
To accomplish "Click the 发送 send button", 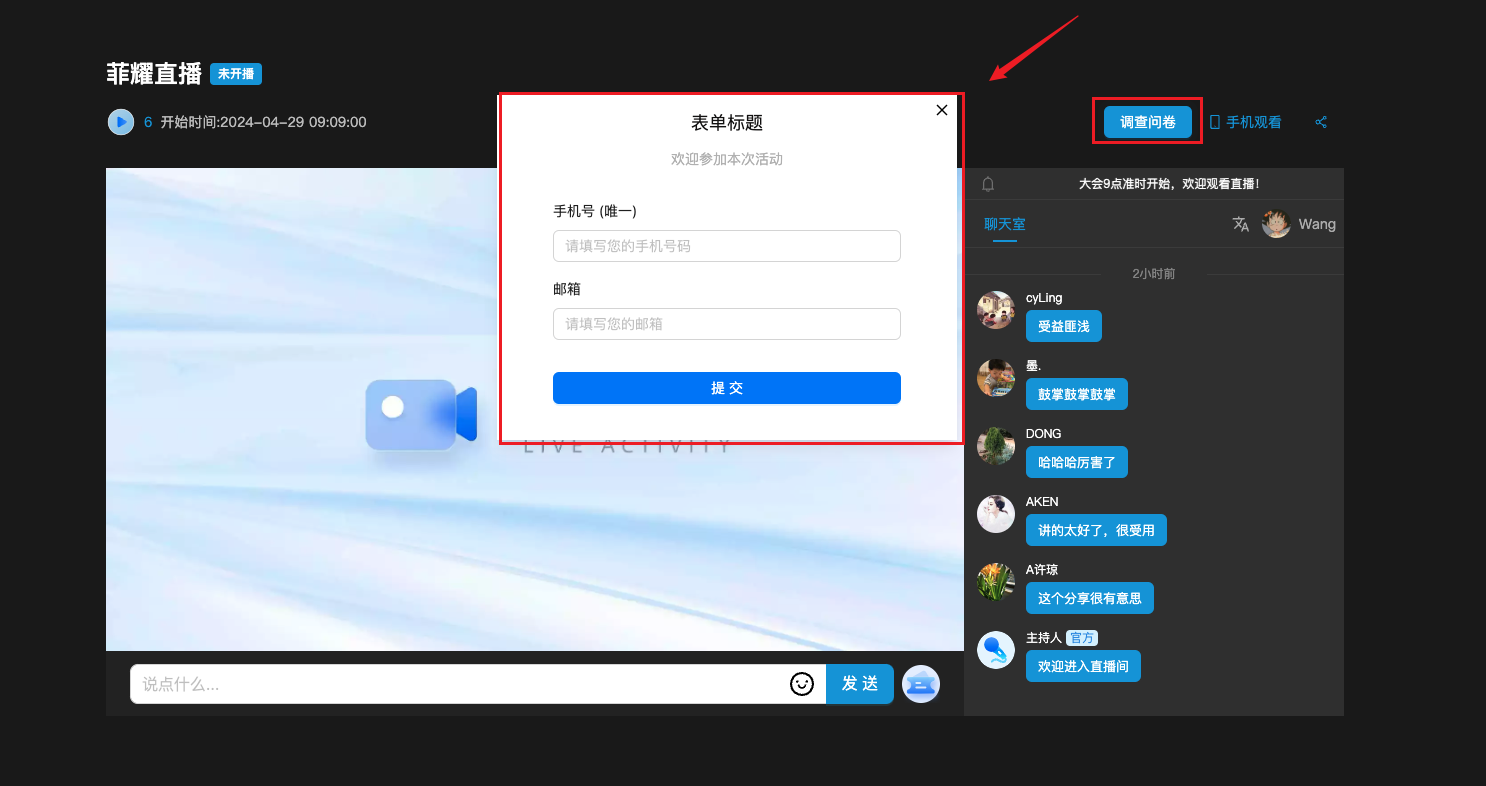I will [859, 684].
